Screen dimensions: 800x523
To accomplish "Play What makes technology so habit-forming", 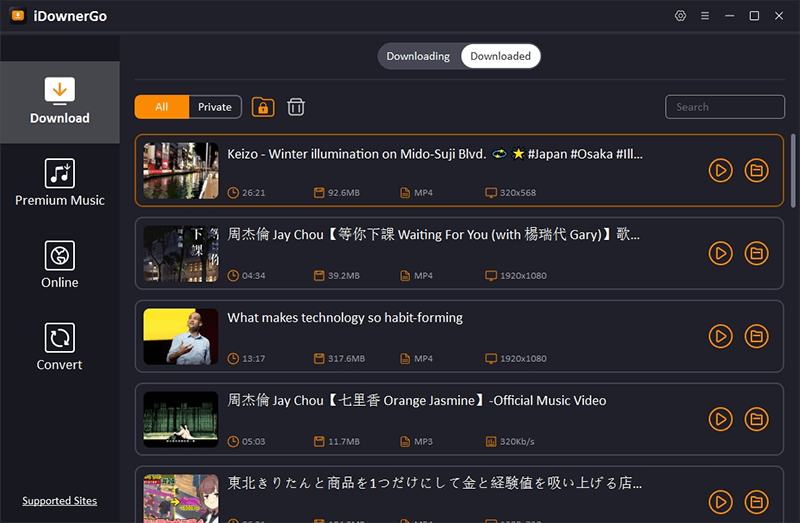I will (x=720, y=336).
